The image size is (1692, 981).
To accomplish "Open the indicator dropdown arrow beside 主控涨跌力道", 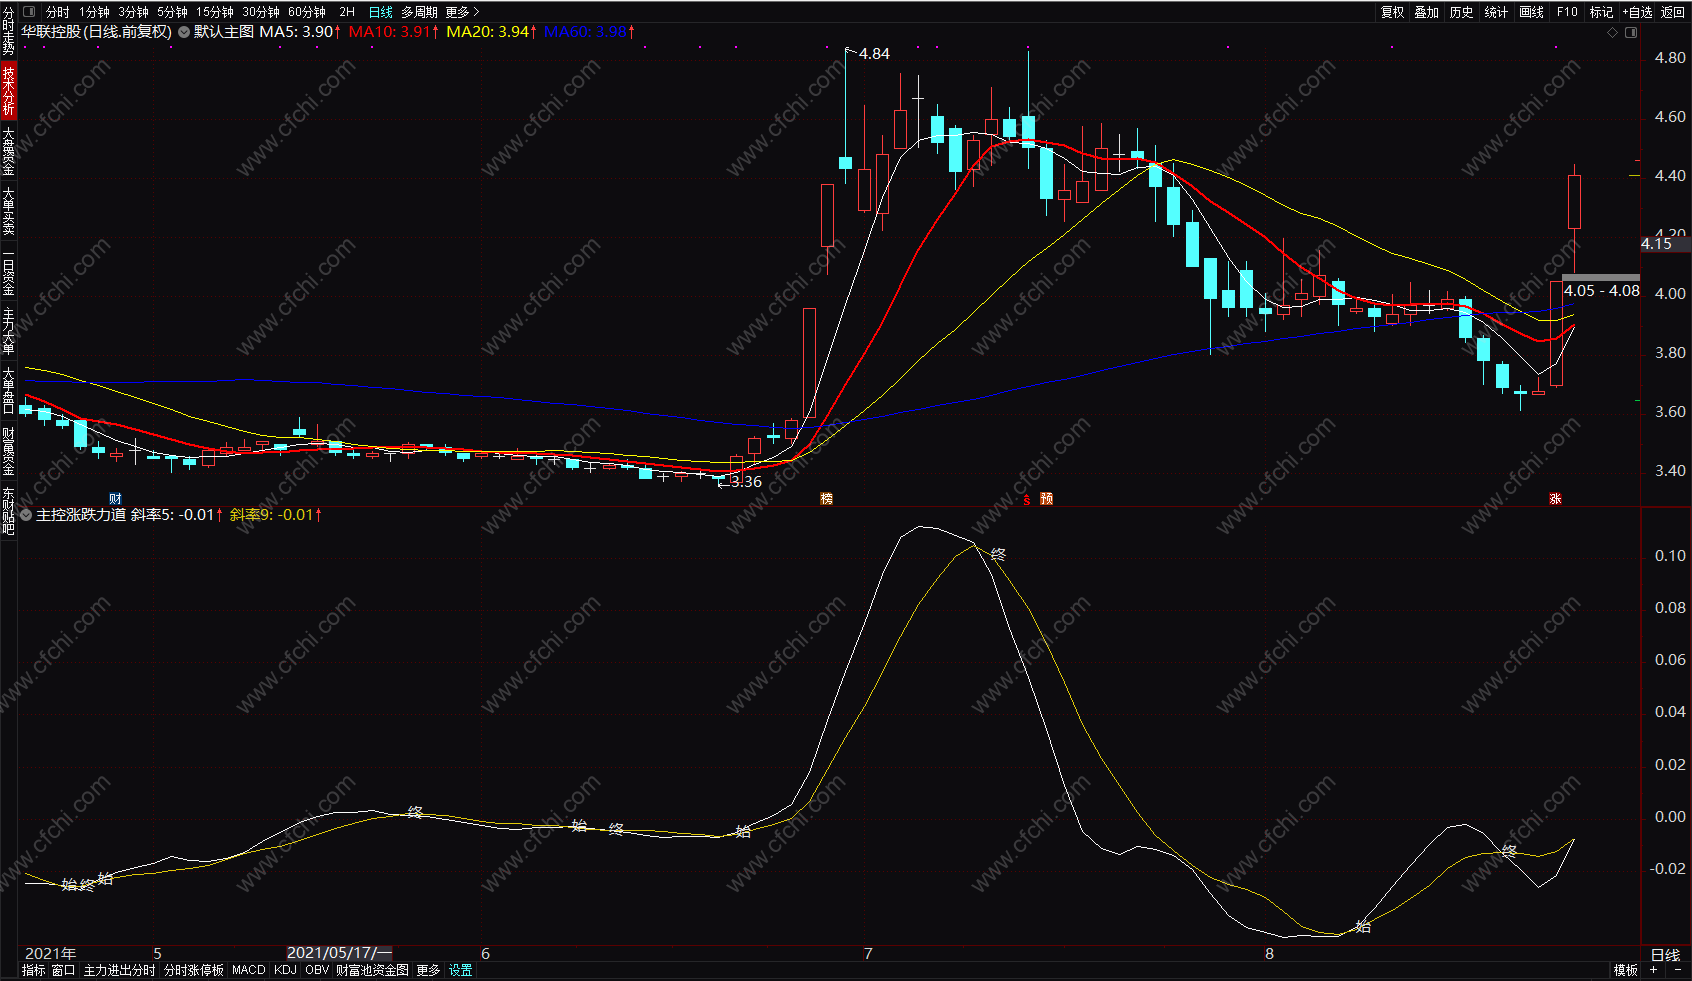I will [x=26, y=515].
